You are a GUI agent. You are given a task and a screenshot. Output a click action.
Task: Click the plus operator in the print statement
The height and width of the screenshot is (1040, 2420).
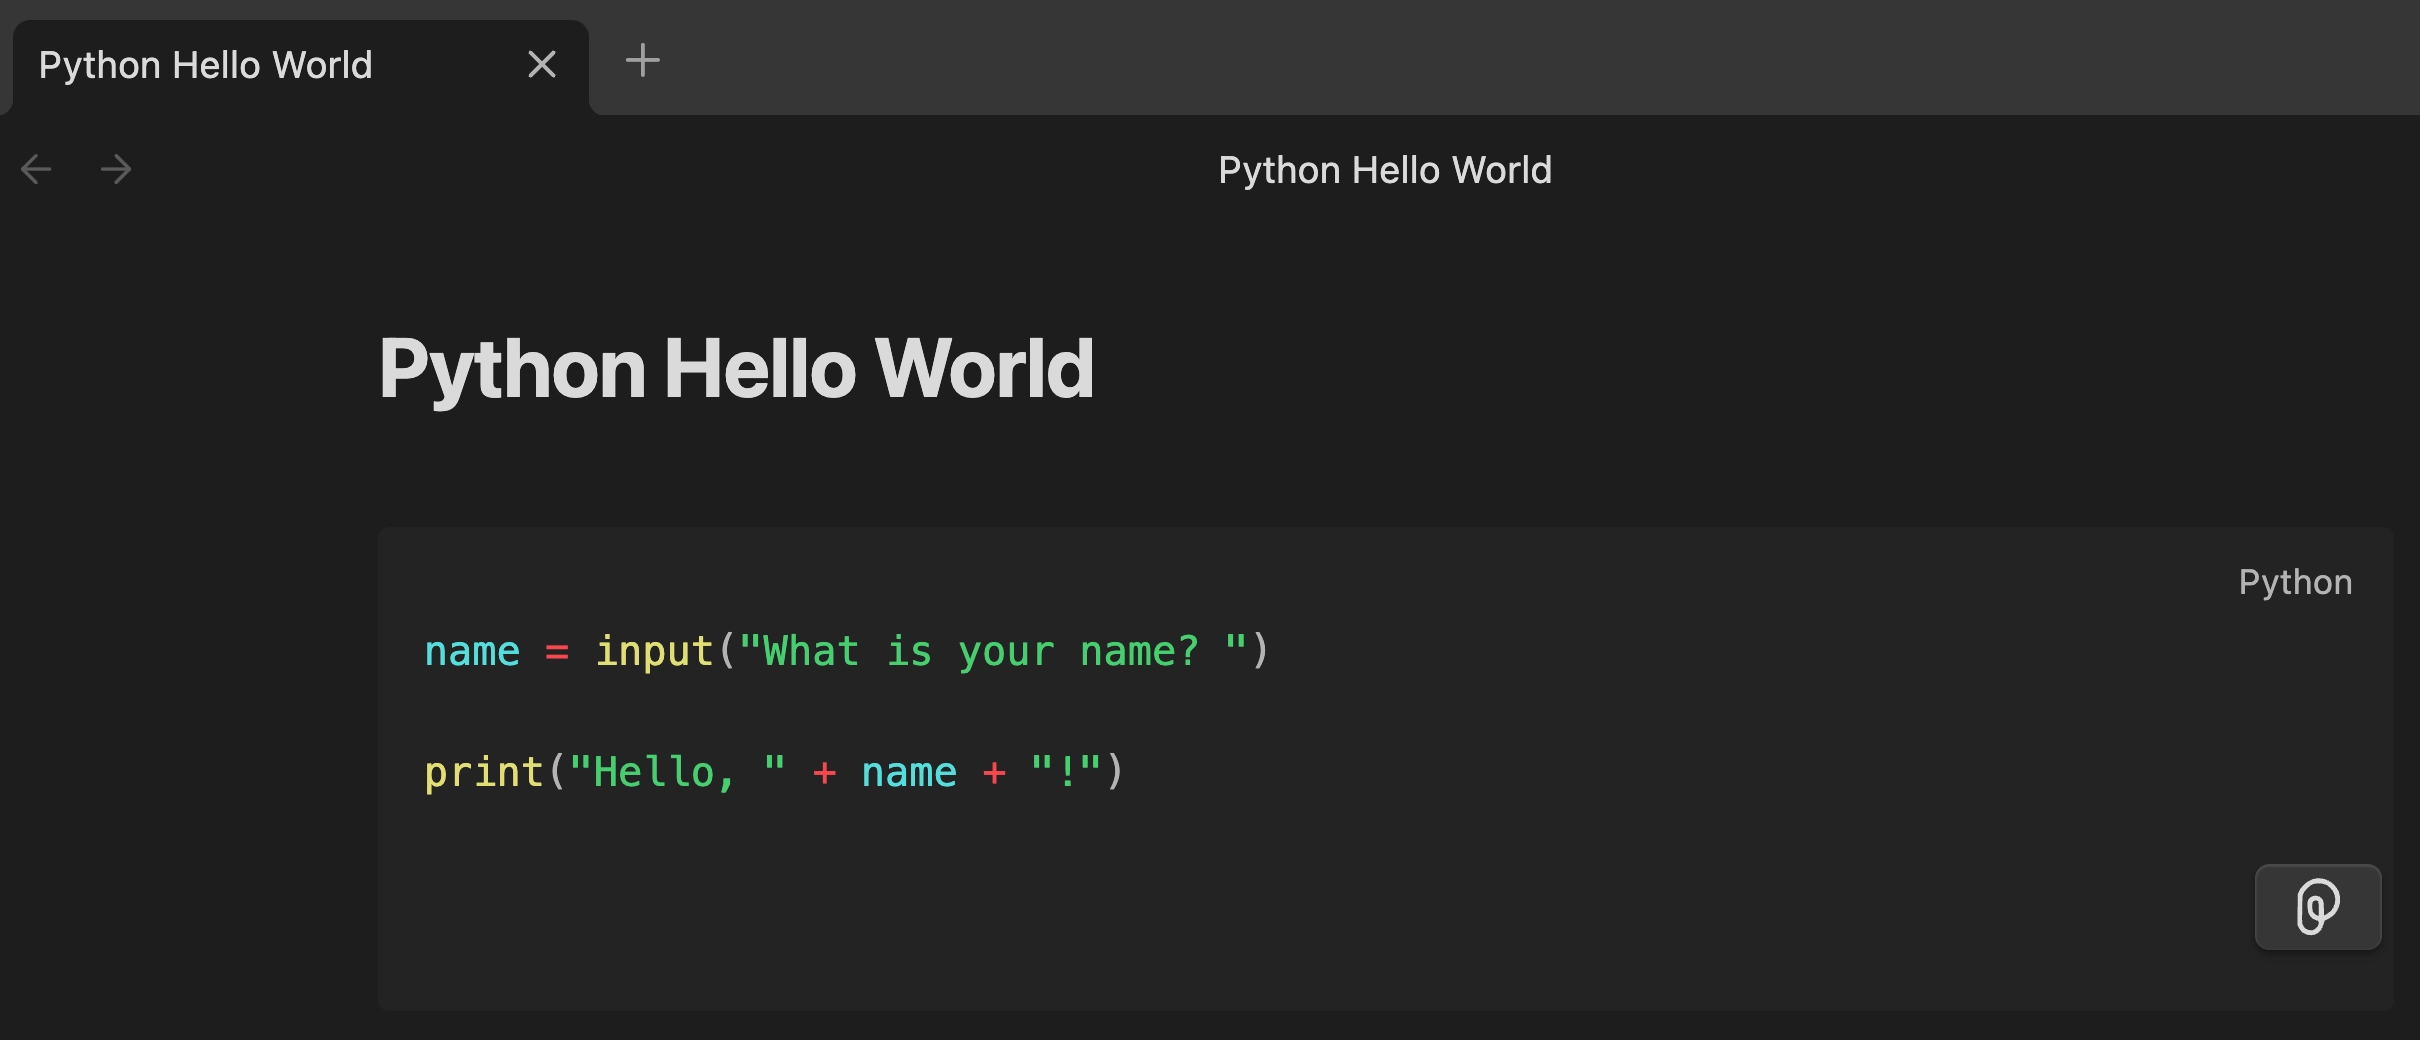(823, 771)
